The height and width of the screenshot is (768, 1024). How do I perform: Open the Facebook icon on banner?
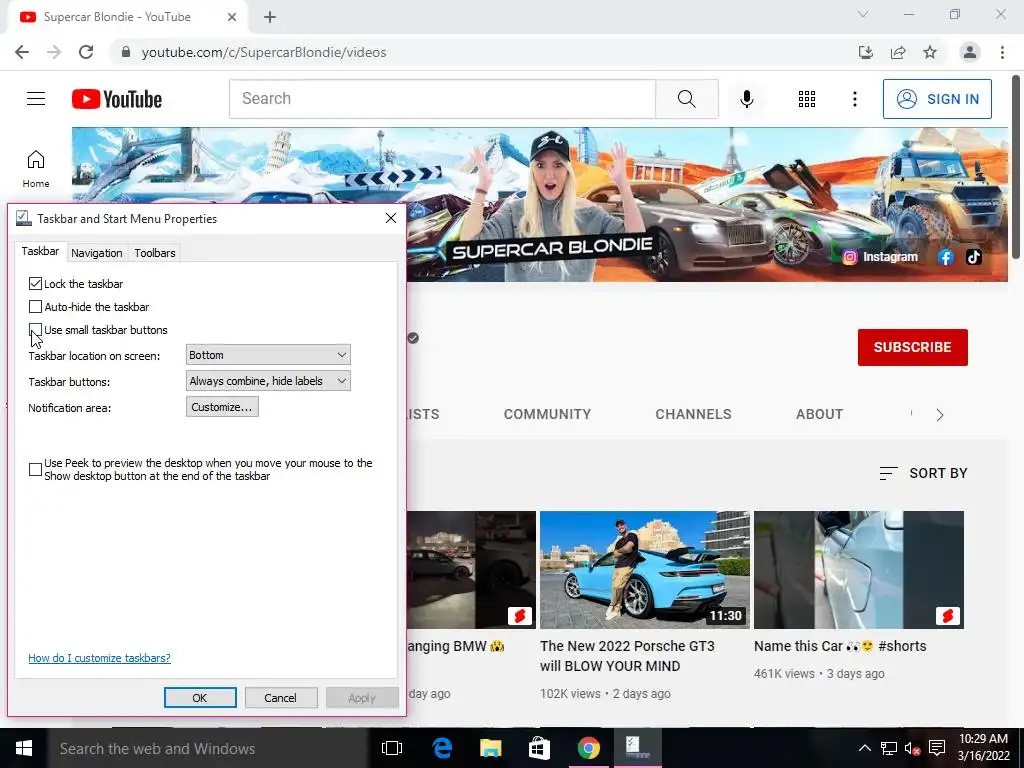point(945,257)
